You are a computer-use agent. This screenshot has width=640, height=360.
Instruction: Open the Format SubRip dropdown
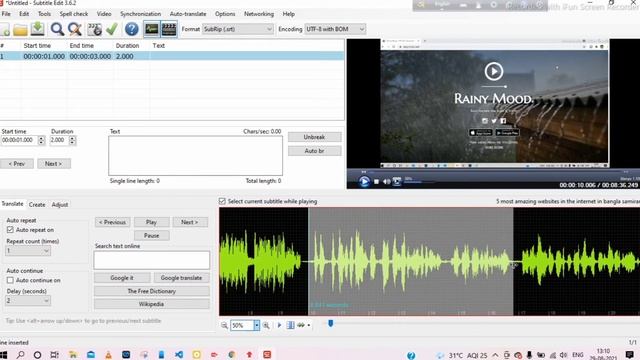pyautogui.click(x=238, y=29)
